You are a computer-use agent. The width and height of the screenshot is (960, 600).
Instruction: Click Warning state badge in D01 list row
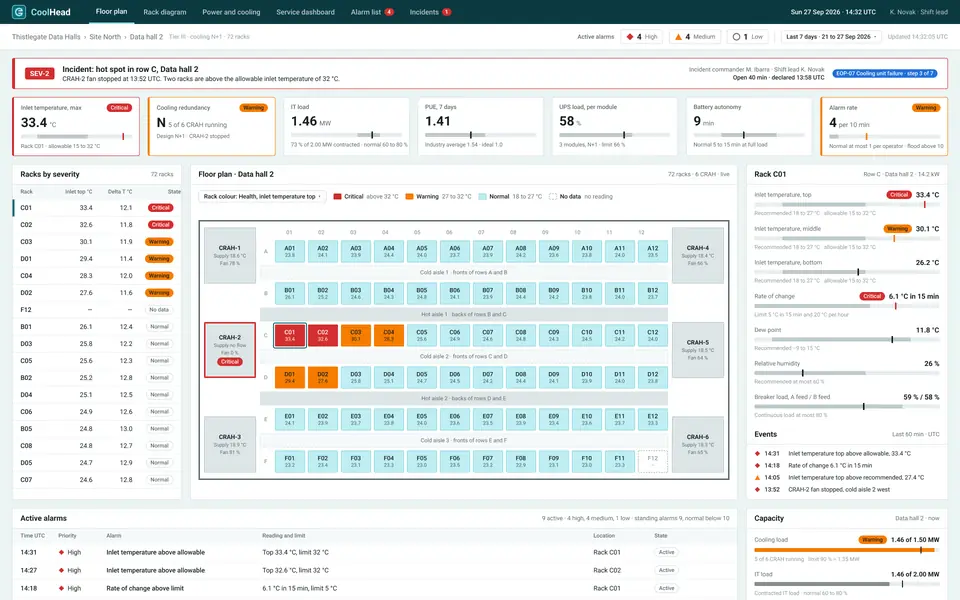click(159, 259)
